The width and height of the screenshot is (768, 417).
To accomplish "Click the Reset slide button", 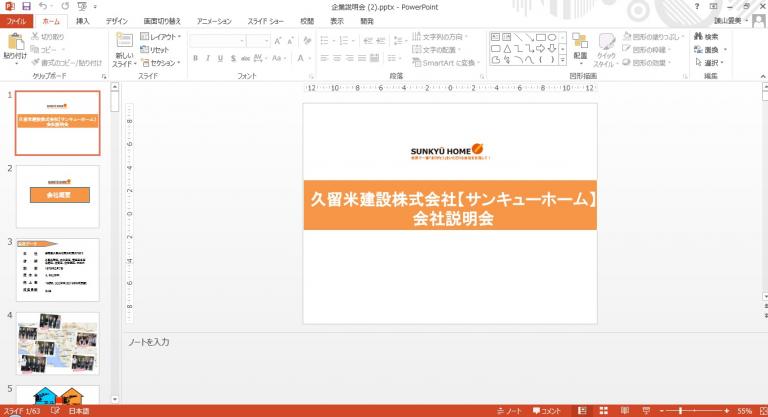I will click(x=154, y=49).
